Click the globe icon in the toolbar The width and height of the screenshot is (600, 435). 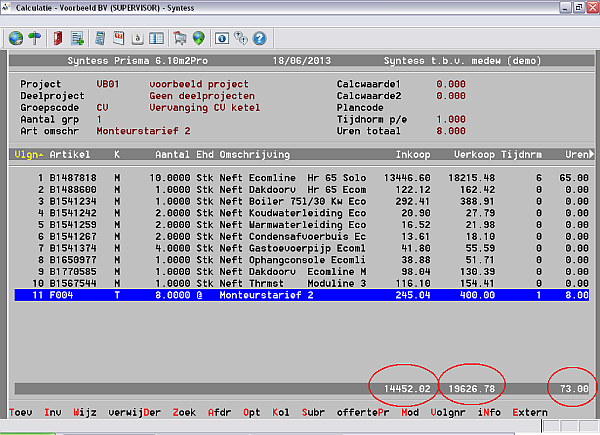pyautogui.click(x=16, y=39)
